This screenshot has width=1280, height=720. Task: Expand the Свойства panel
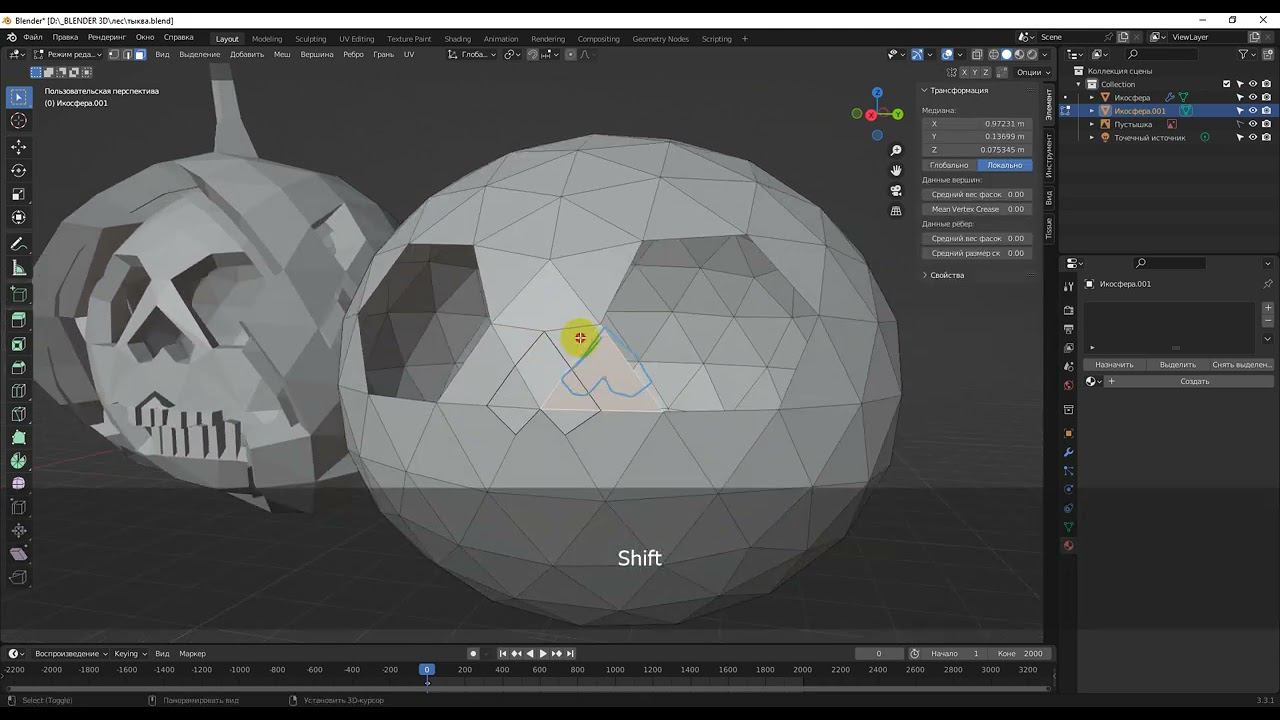[x=947, y=275]
